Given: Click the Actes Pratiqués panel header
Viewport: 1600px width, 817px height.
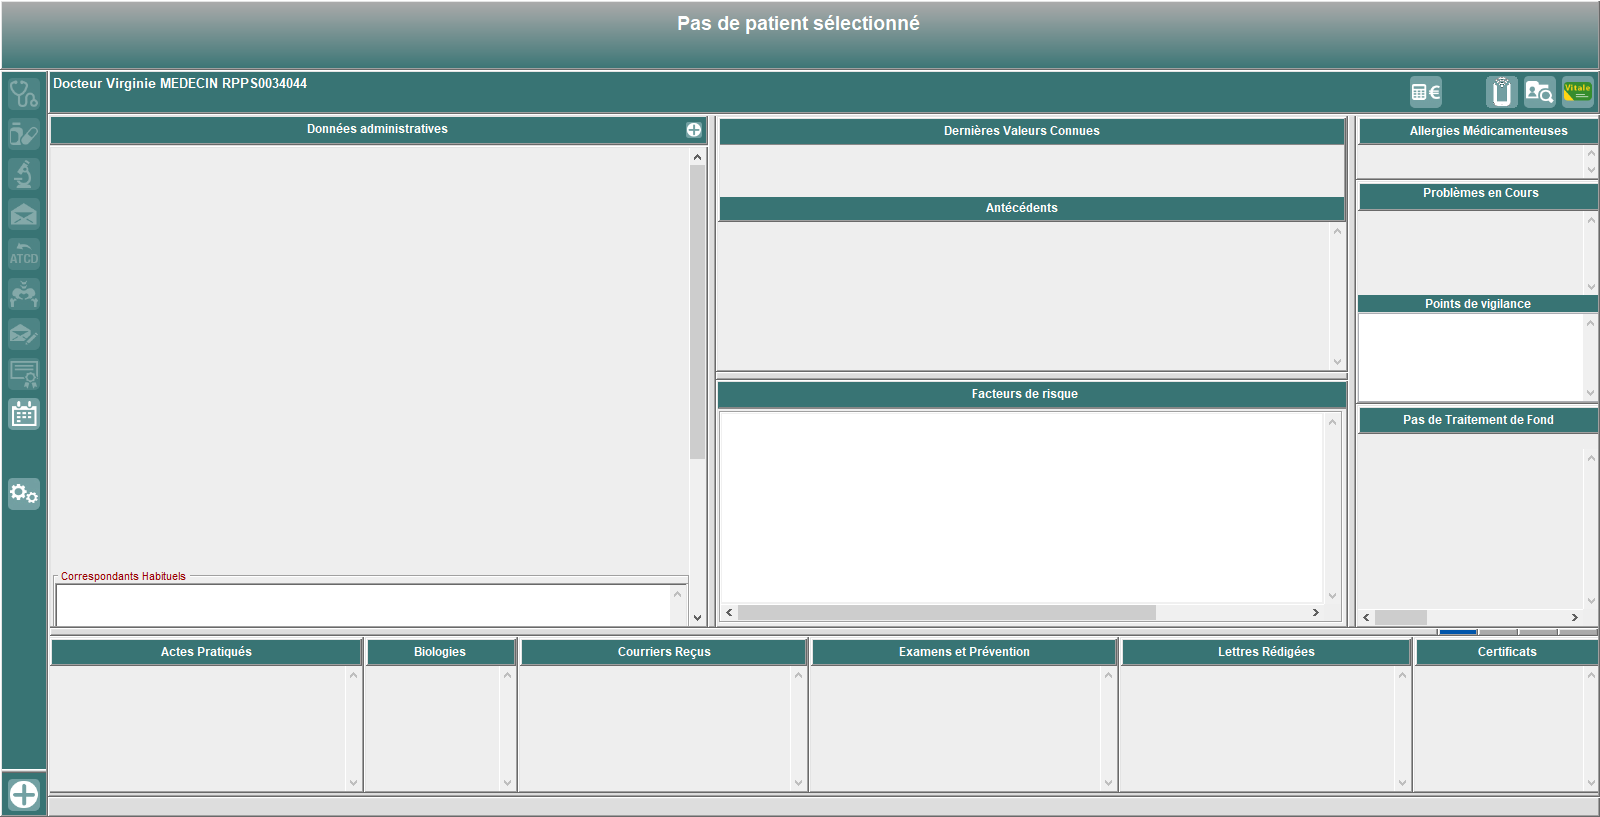Looking at the screenshot, I should pos(206,652).
